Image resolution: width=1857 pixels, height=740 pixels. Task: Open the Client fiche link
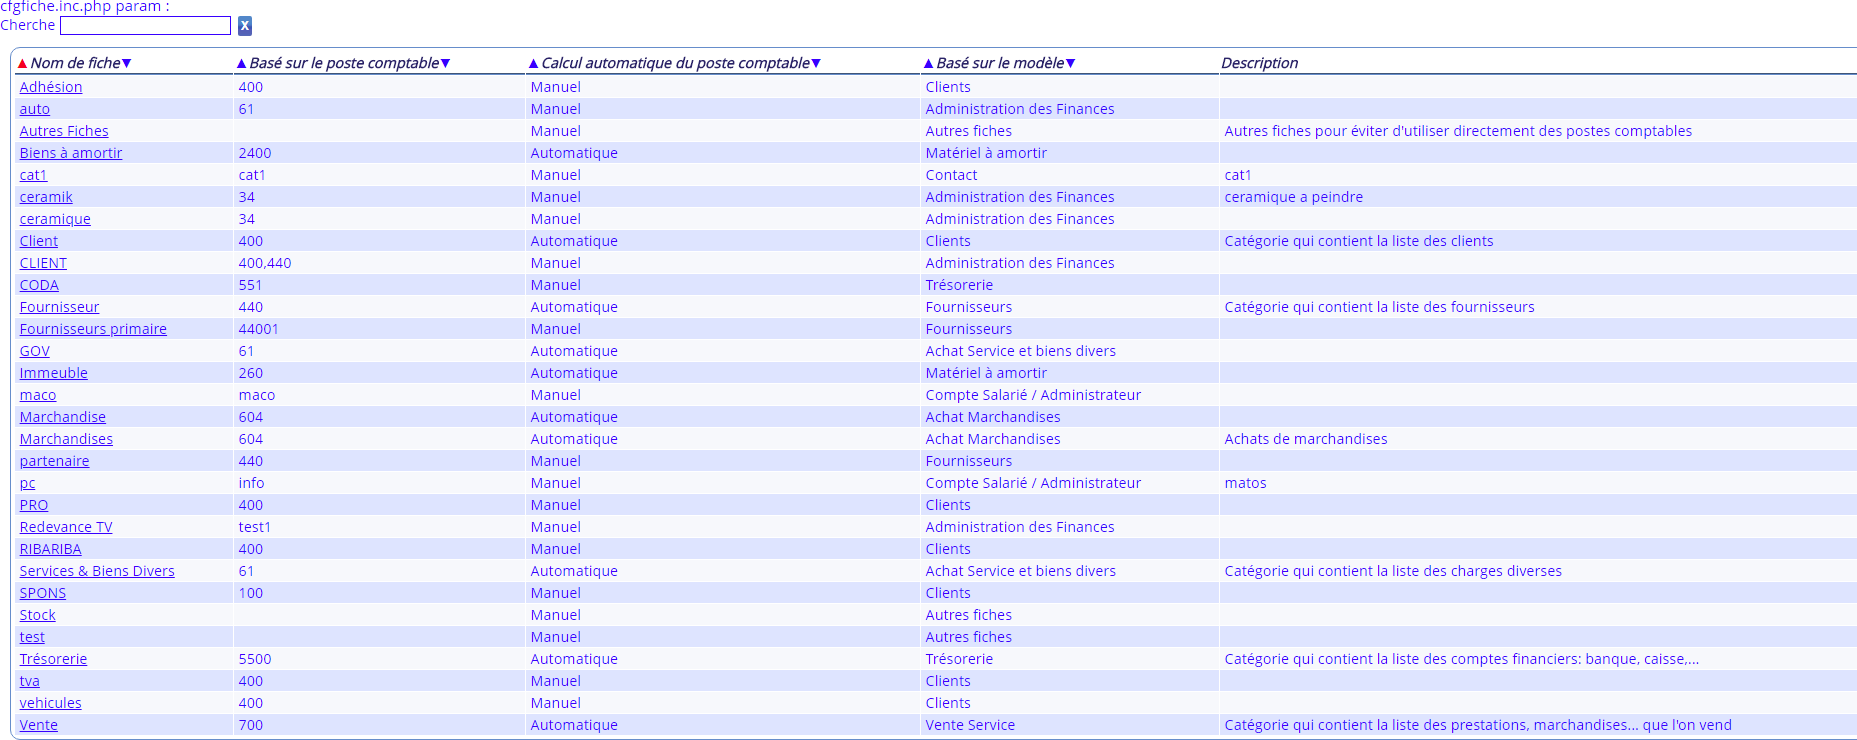click(x=39, y=241)
